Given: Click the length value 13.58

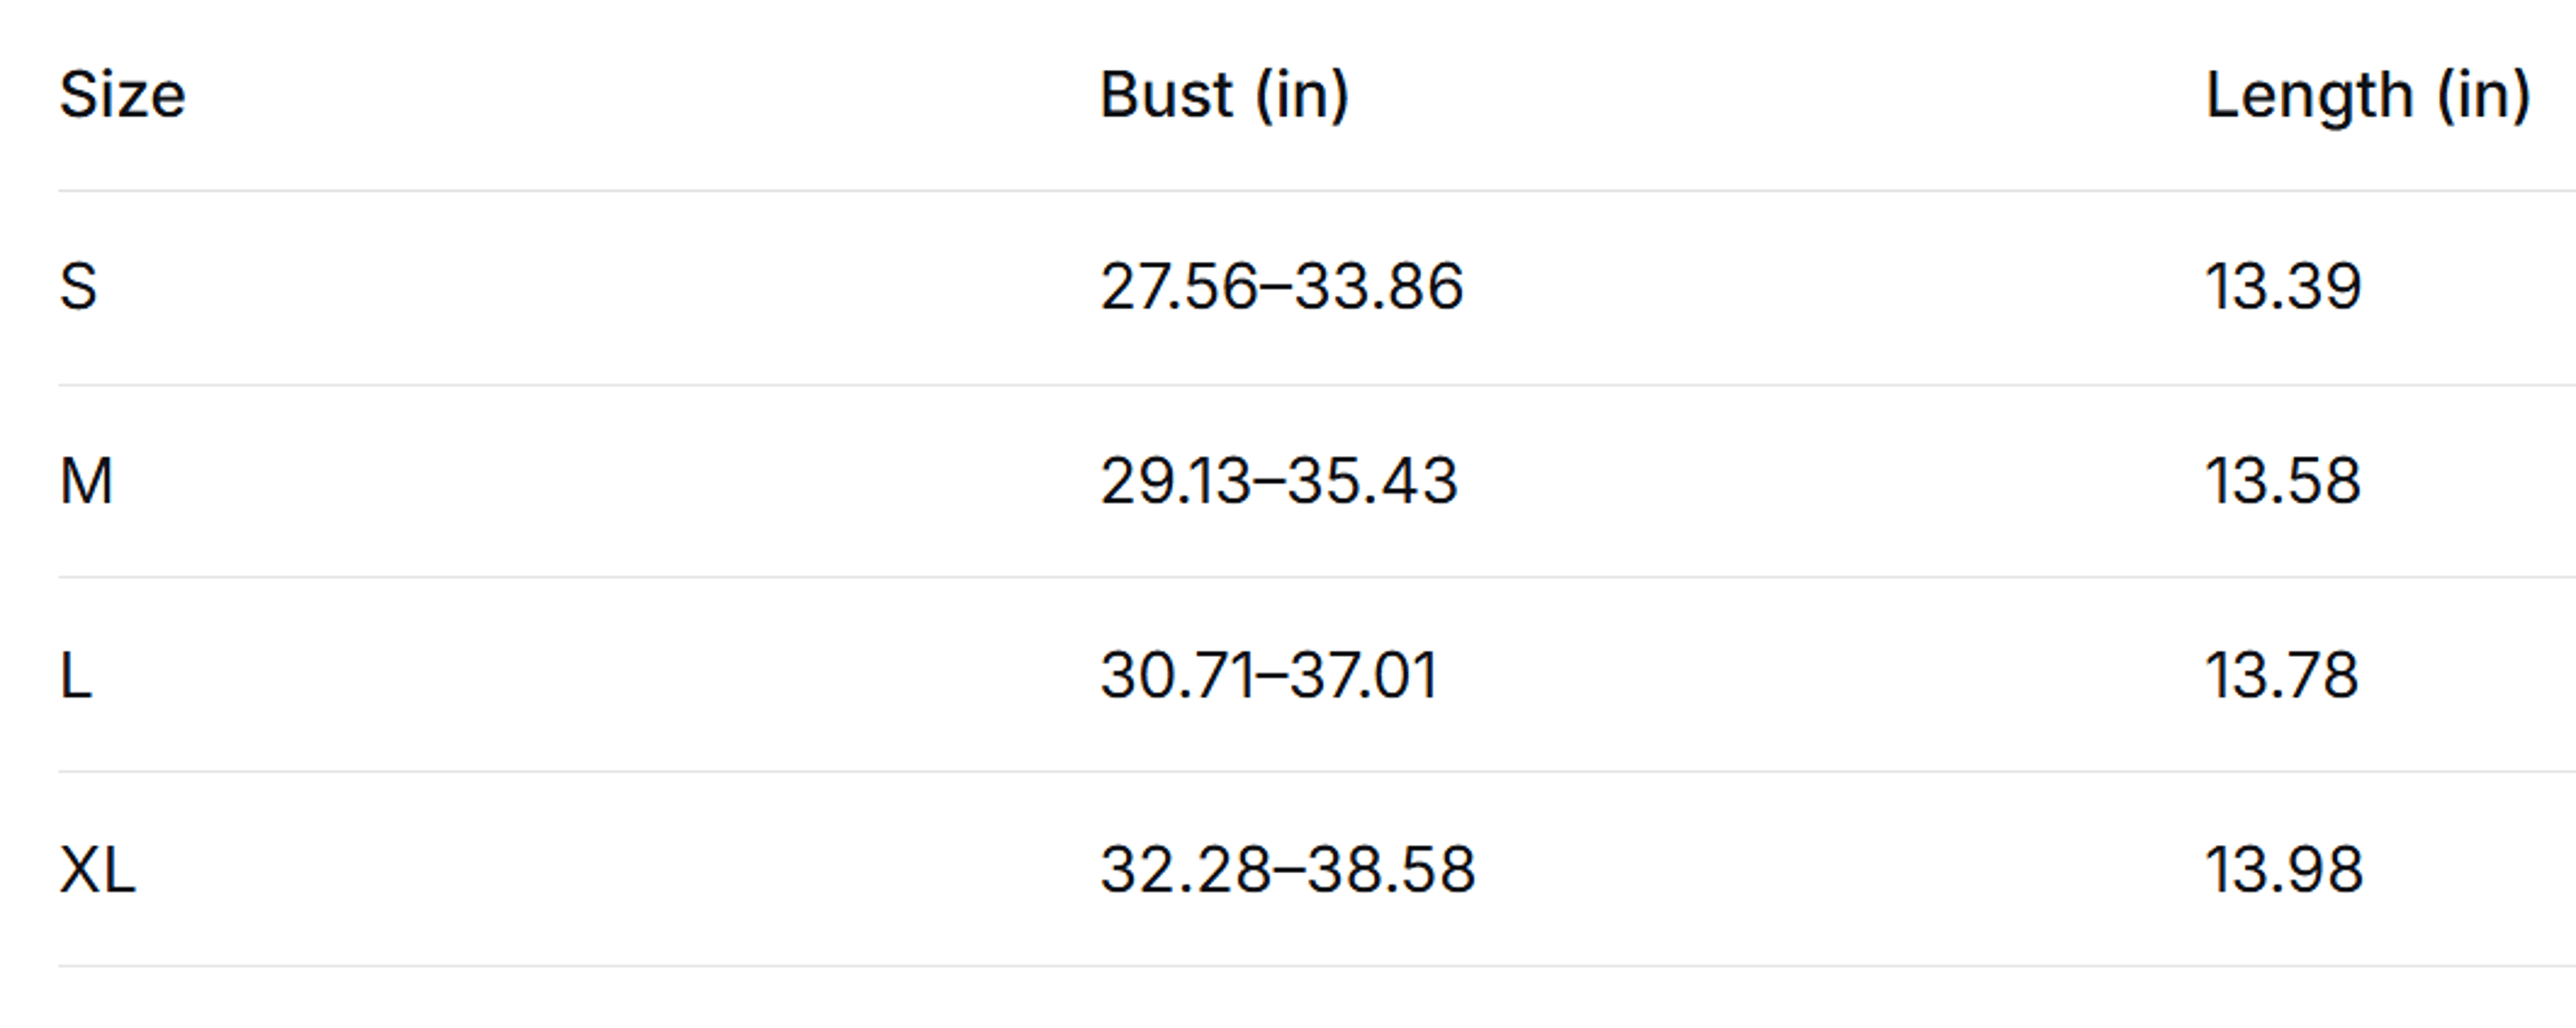Looking at the screenshot, I should [x=2284, y=481].
